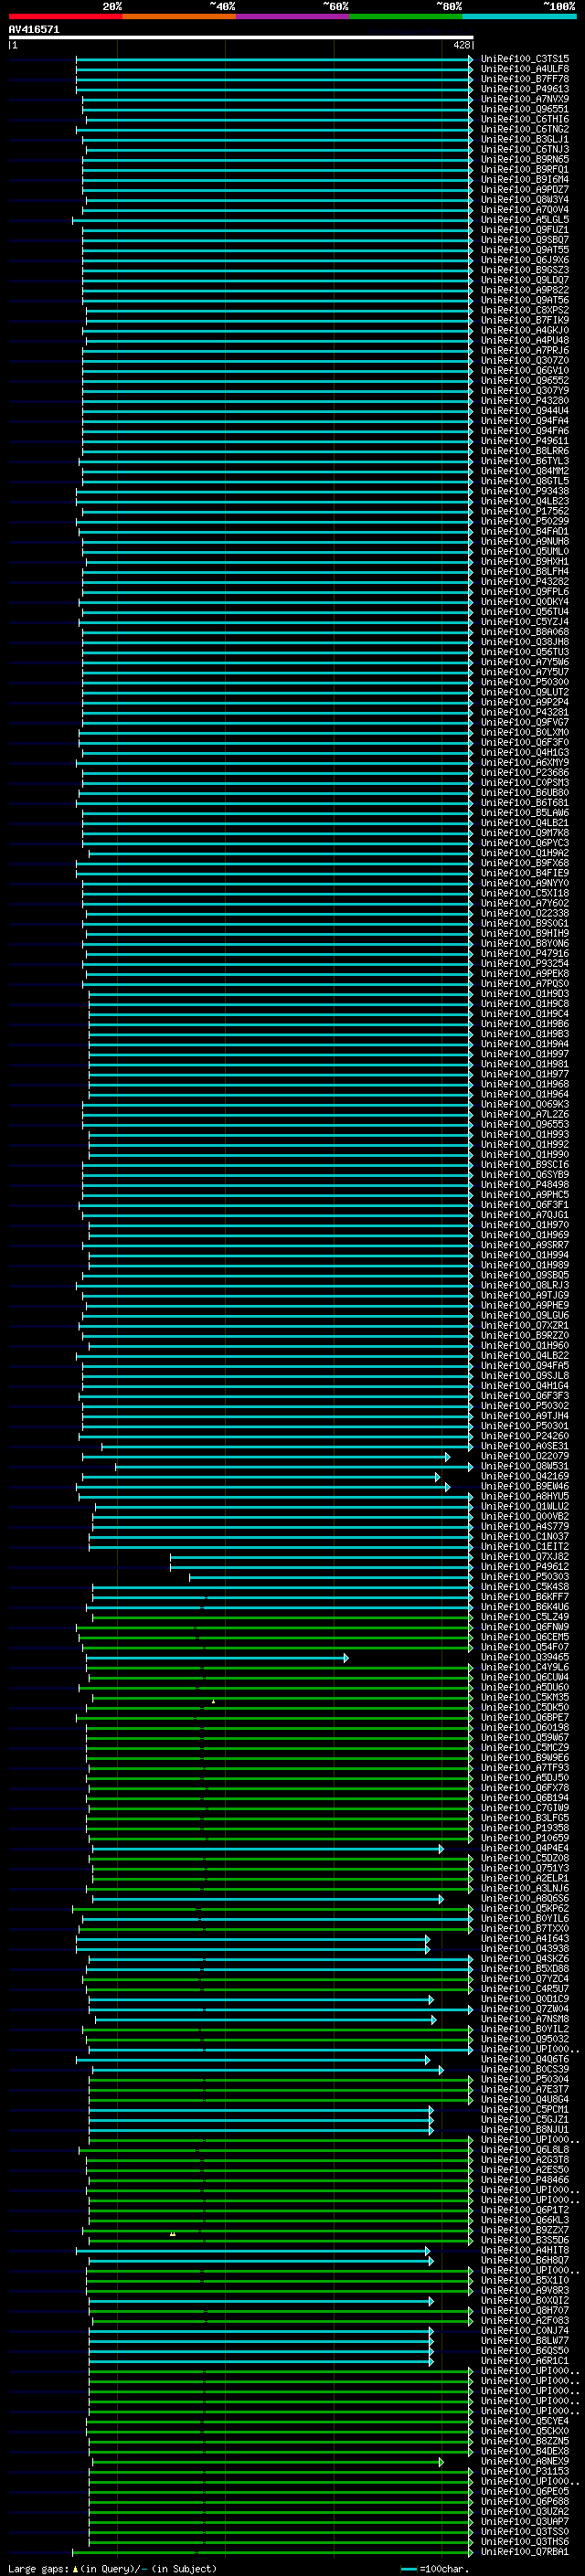
Task: Click the UniRef100_P24260 entry
Action: pos(525,1436)
